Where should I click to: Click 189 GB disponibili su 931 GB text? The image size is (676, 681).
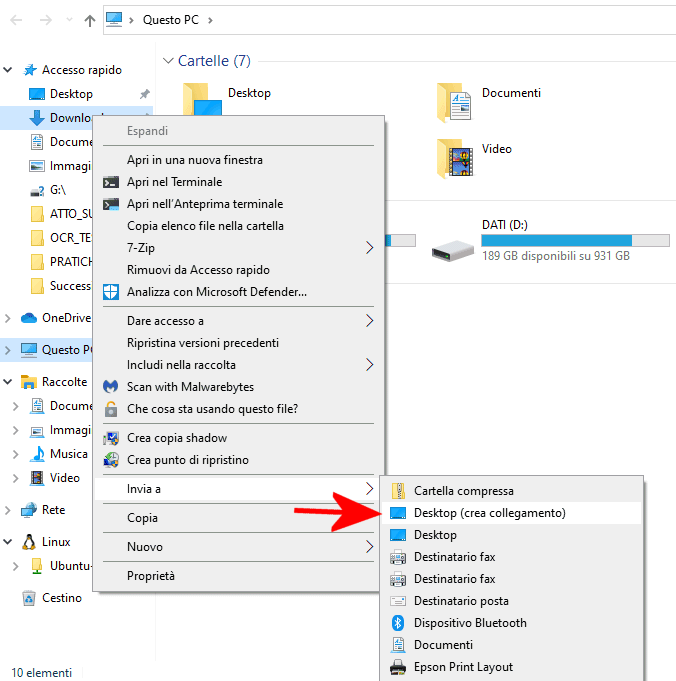(556, 256)
